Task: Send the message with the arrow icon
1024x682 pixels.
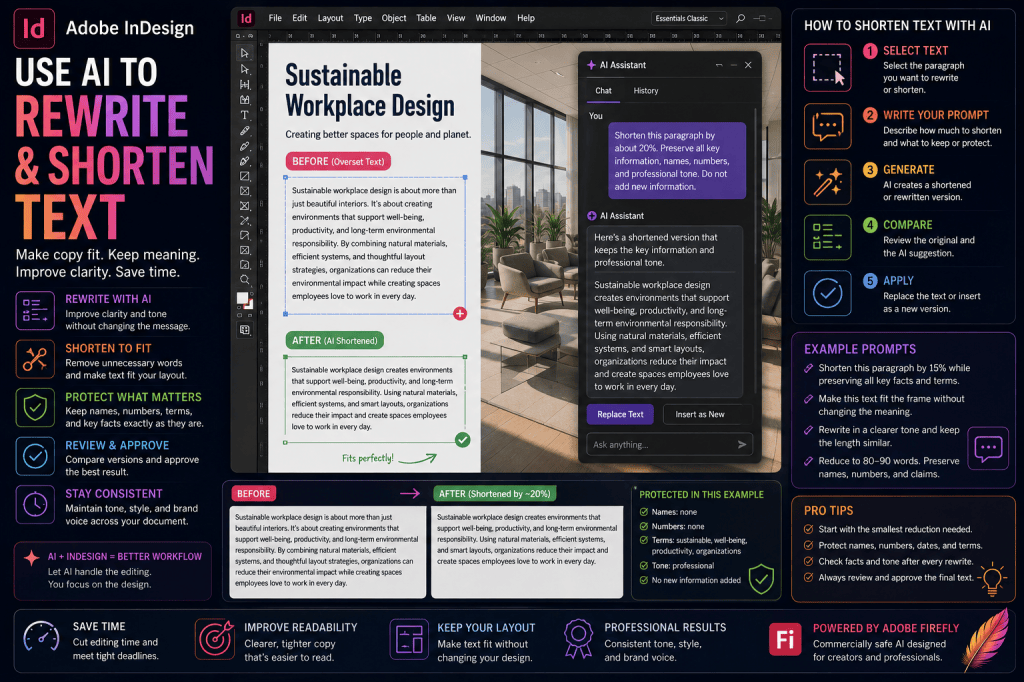Action: 742,444
